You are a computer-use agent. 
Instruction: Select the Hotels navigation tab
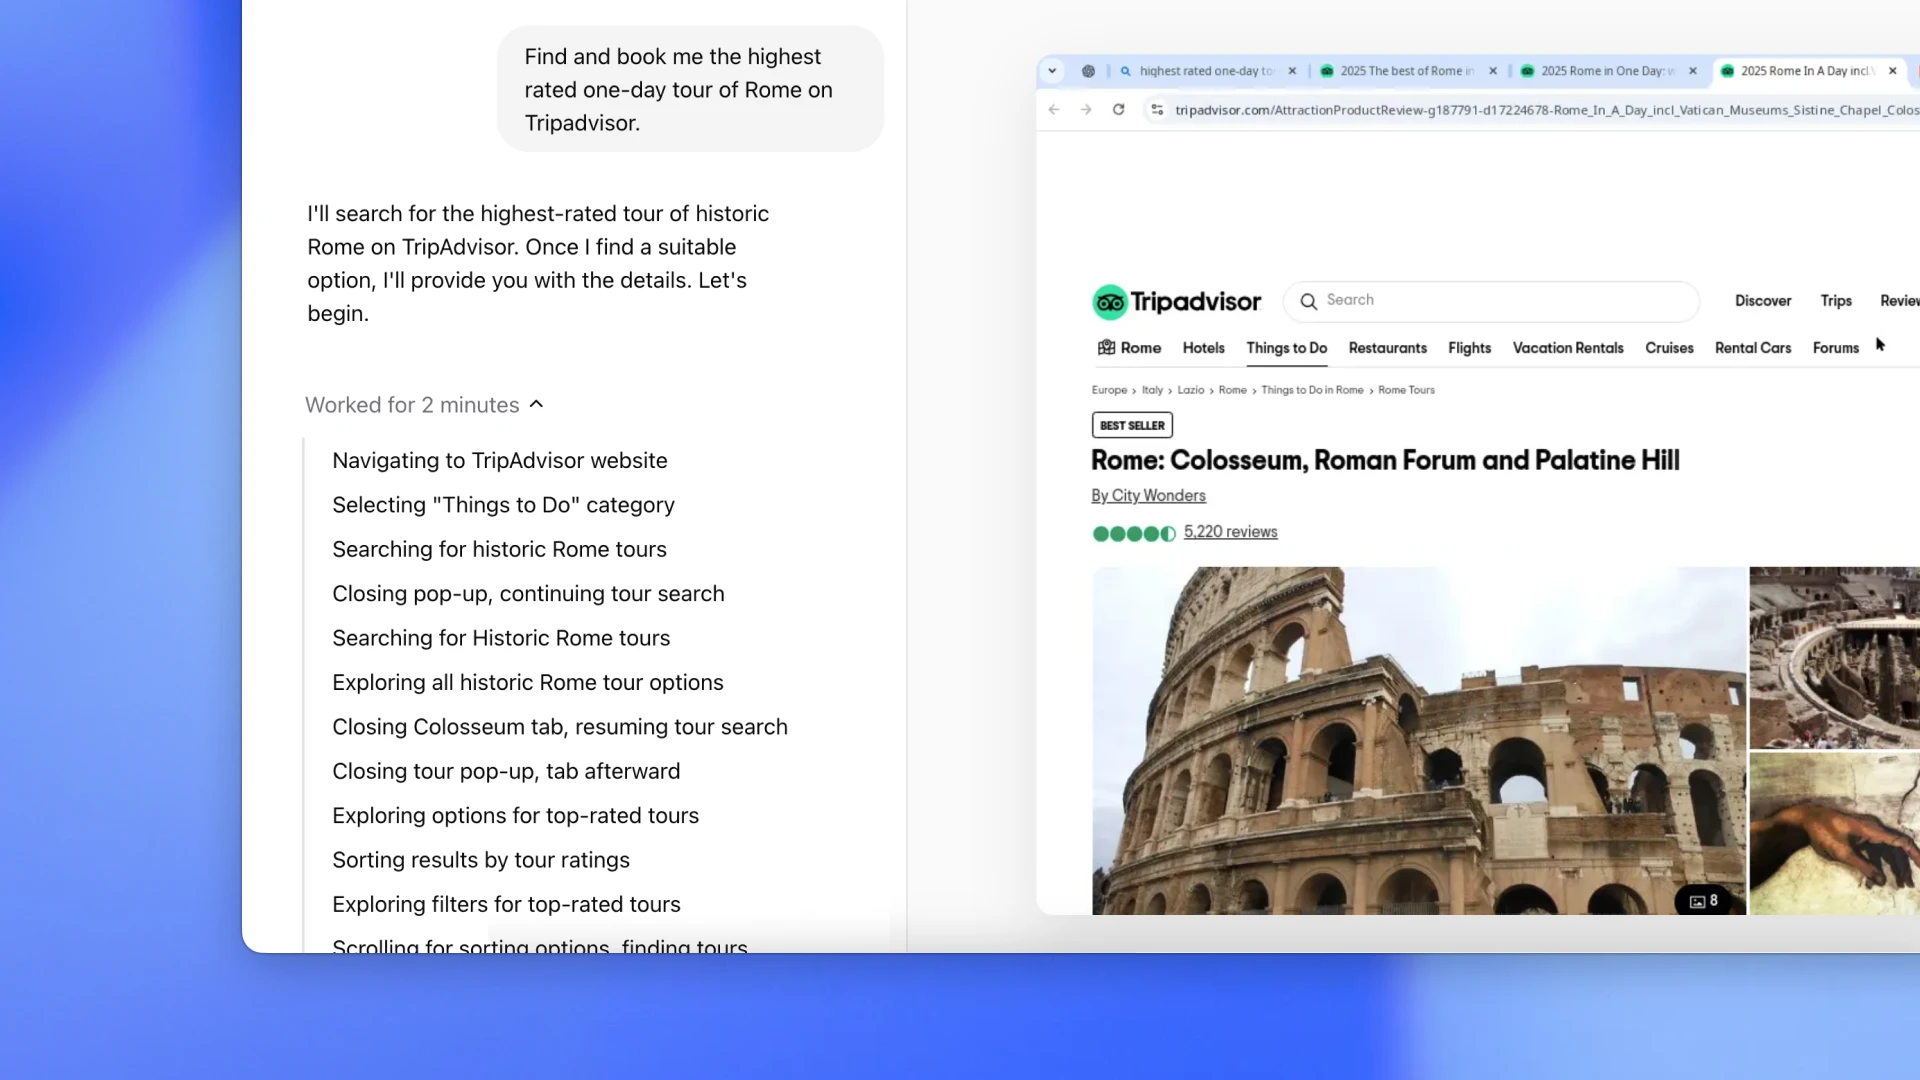point(1201,347)
